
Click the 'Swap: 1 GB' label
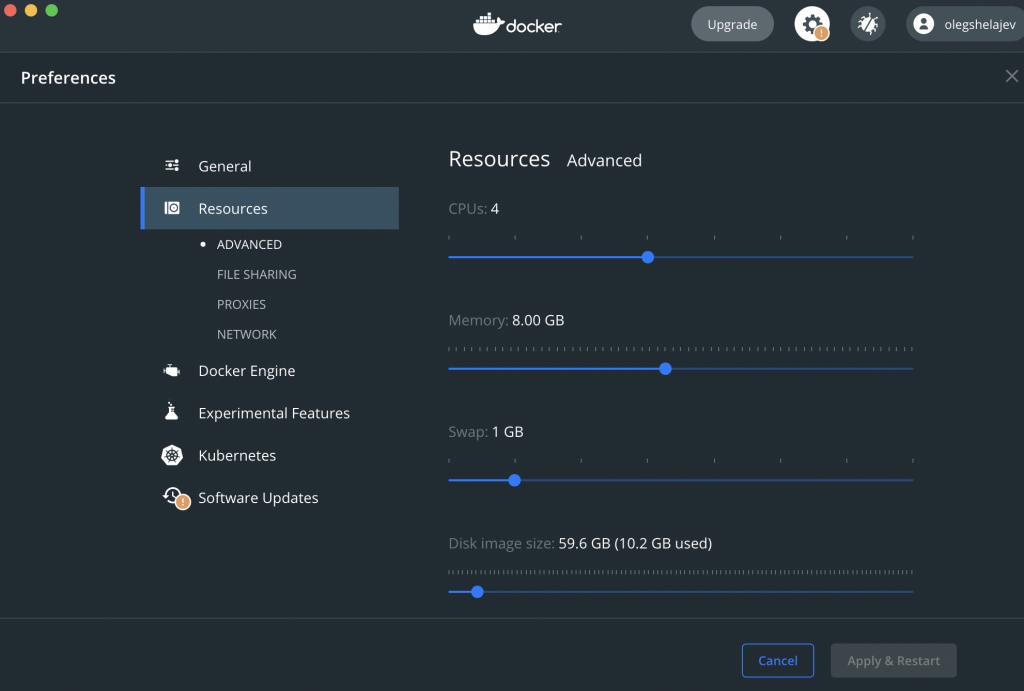click(x=486, y=432)
